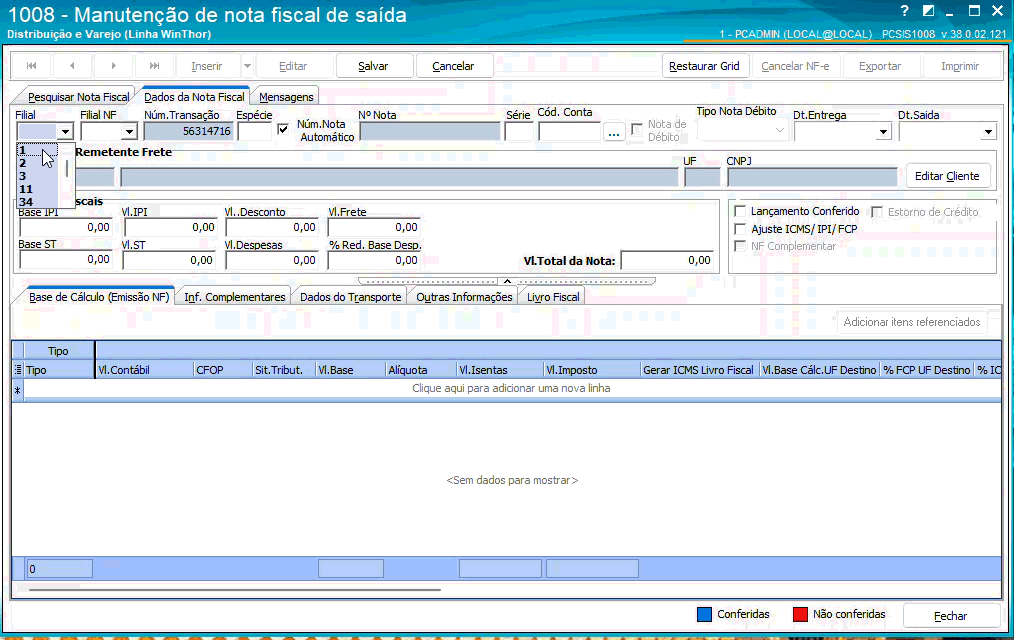Click blue Conferidas color swatch
1014x640 pixels.
pos(704,614)
